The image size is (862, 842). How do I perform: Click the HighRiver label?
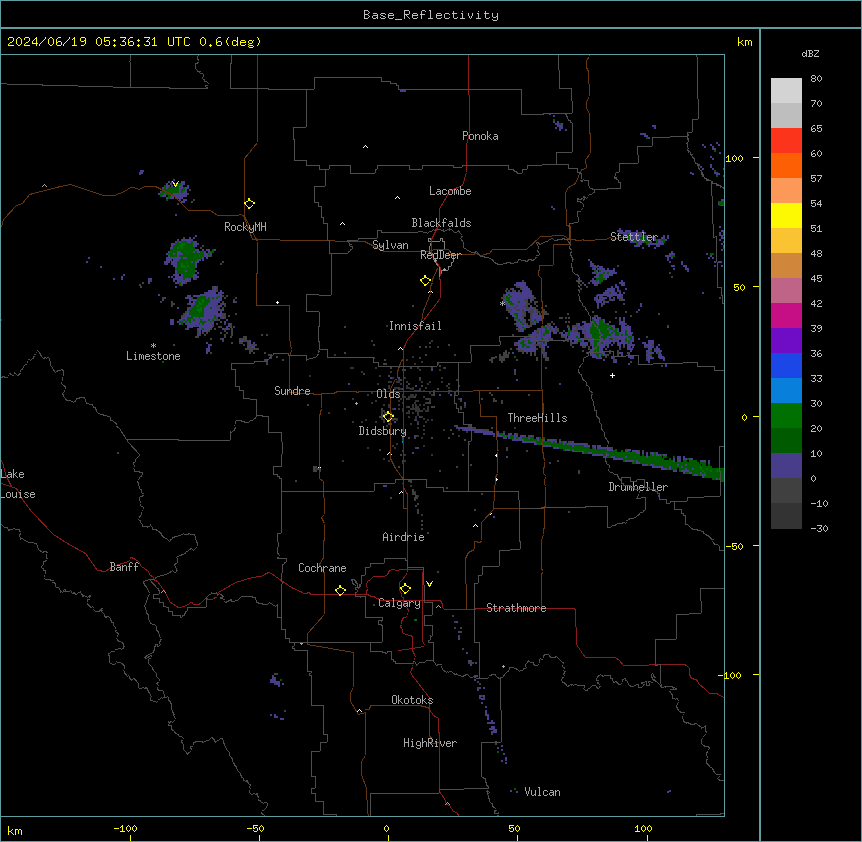tap(430, 743)
